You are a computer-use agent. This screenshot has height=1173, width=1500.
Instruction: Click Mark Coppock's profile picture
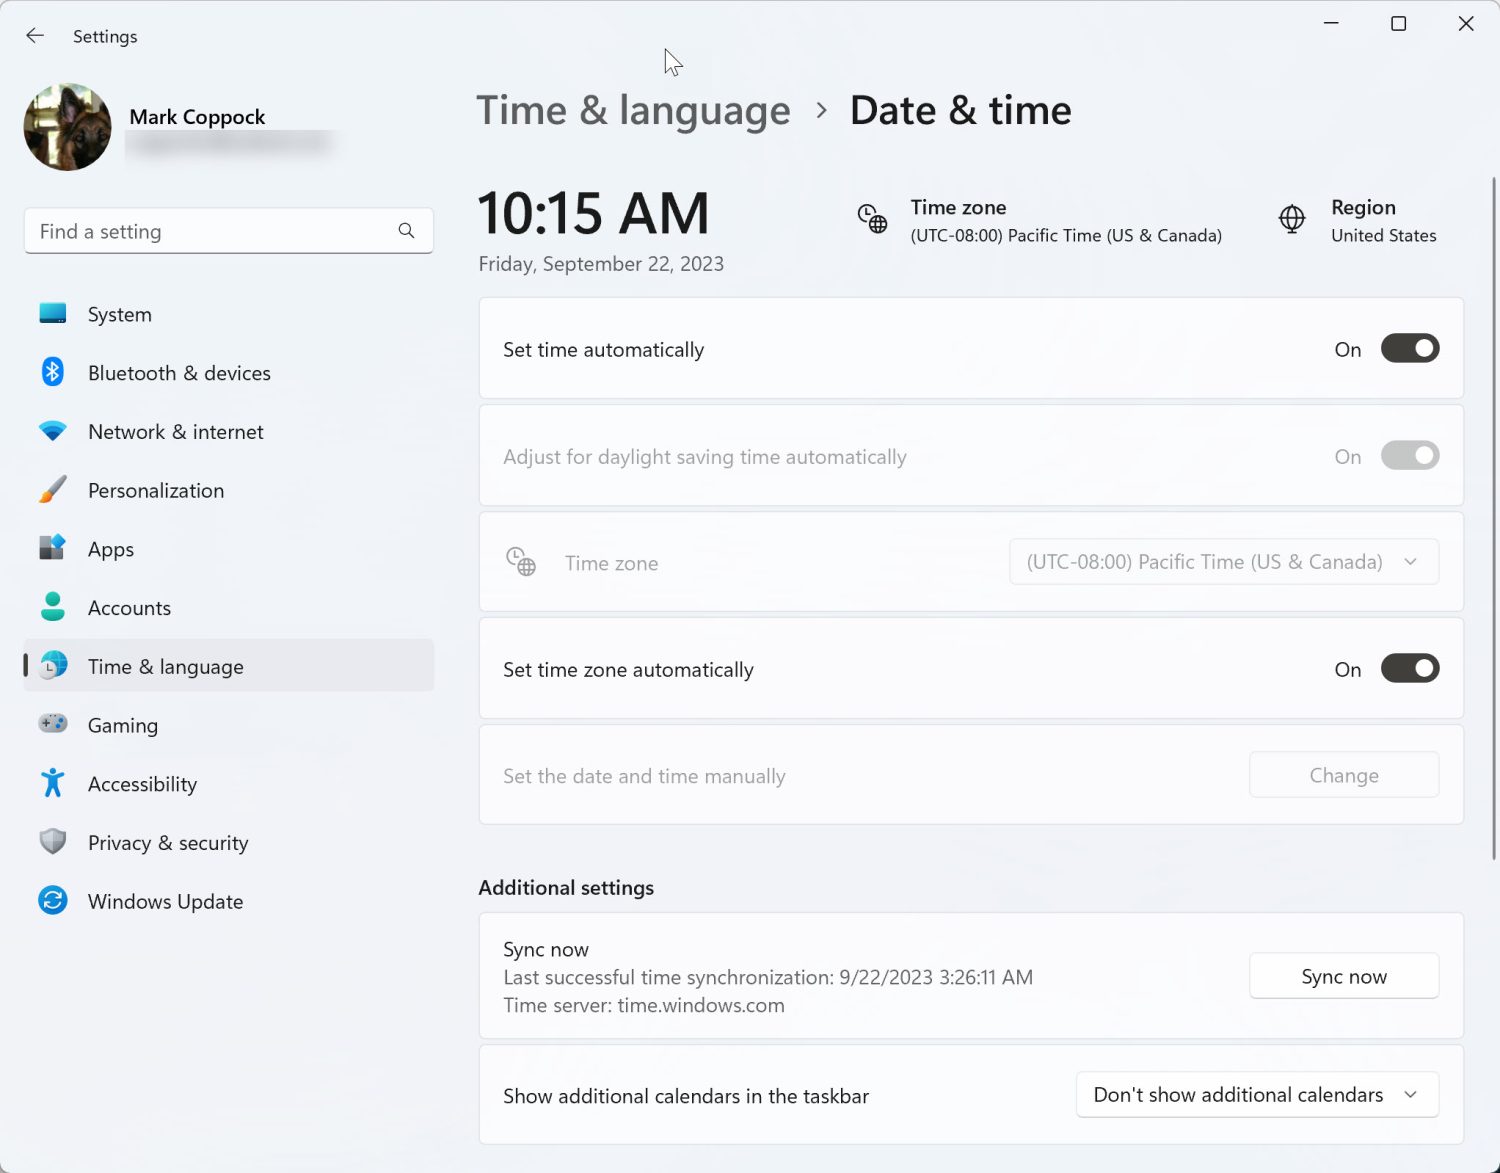click(x=68, y=127)
